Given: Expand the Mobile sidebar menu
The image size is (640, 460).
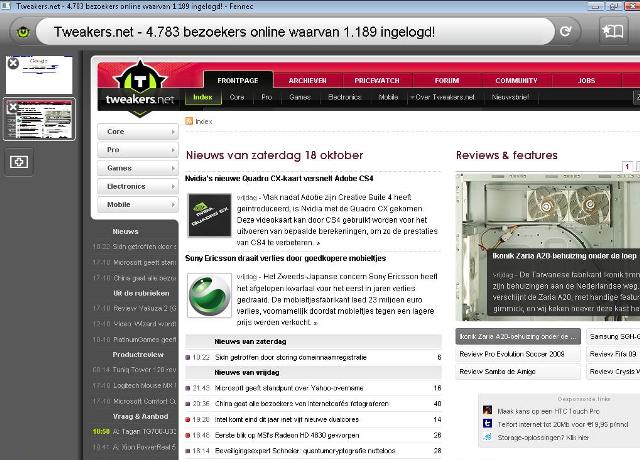Looking at the screenshot, I should pyautogui.click(x=138, y=204).
